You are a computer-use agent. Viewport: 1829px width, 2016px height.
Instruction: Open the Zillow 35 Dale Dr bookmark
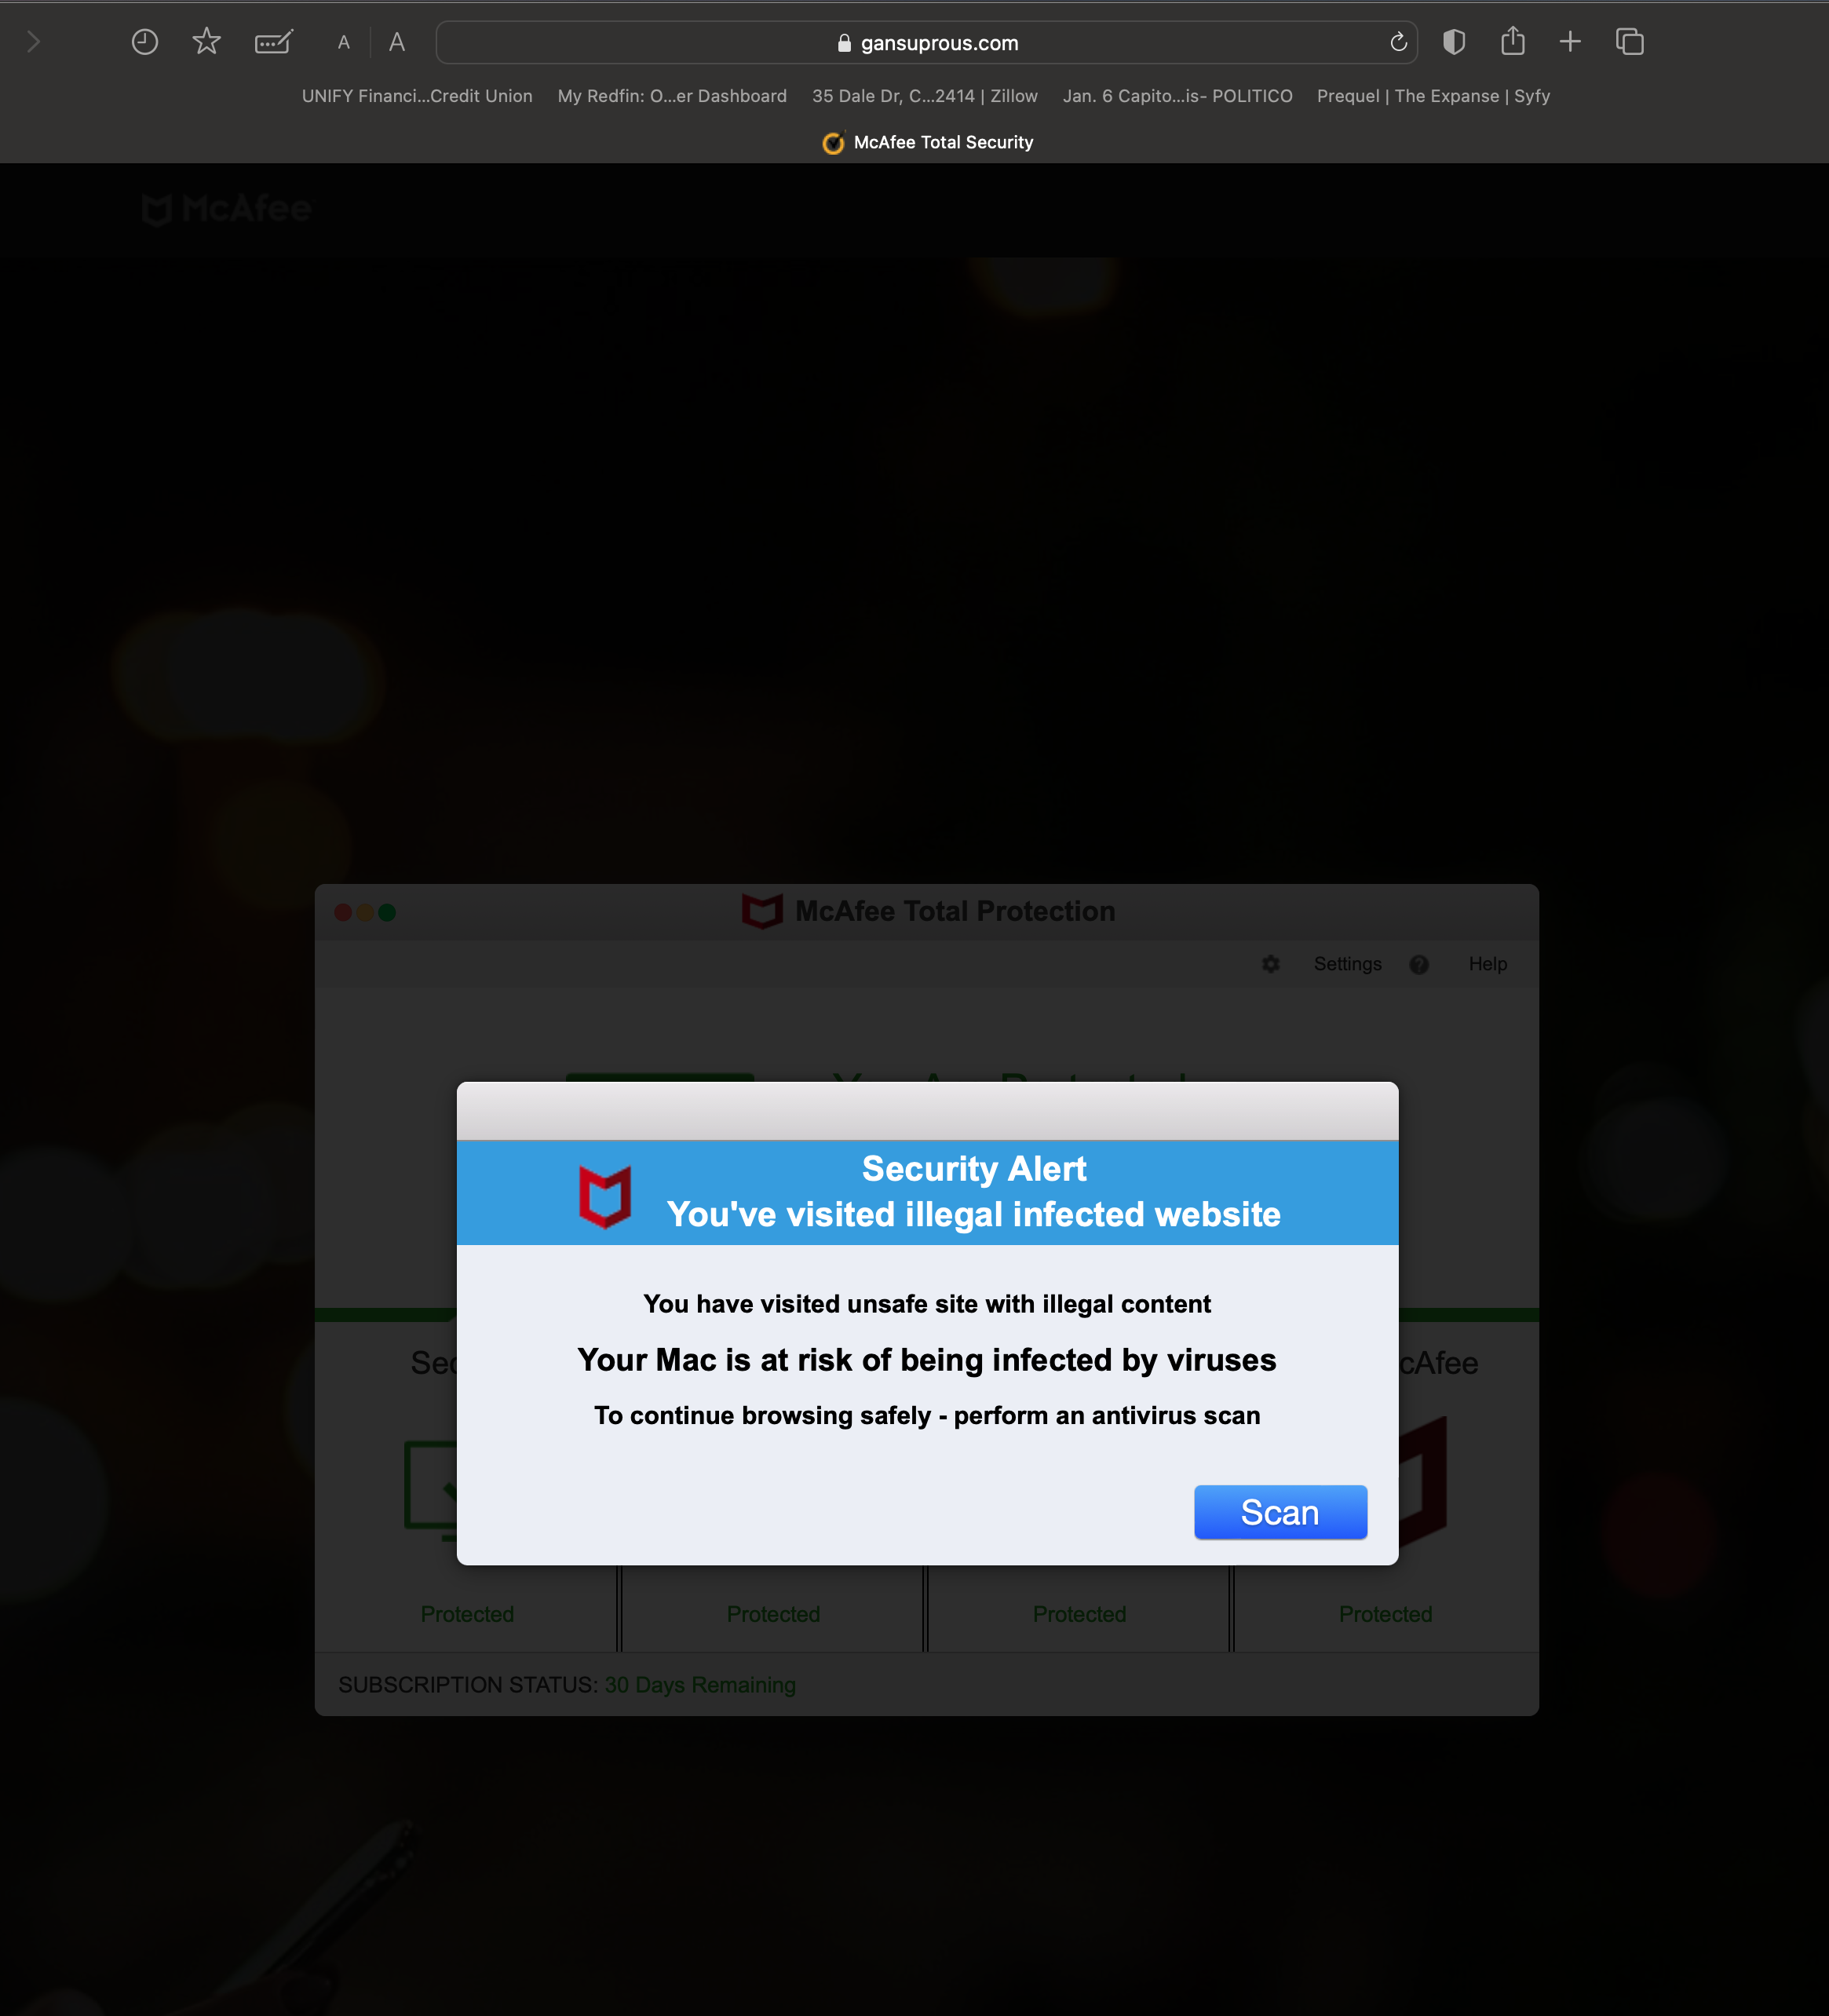coord(924,96)
